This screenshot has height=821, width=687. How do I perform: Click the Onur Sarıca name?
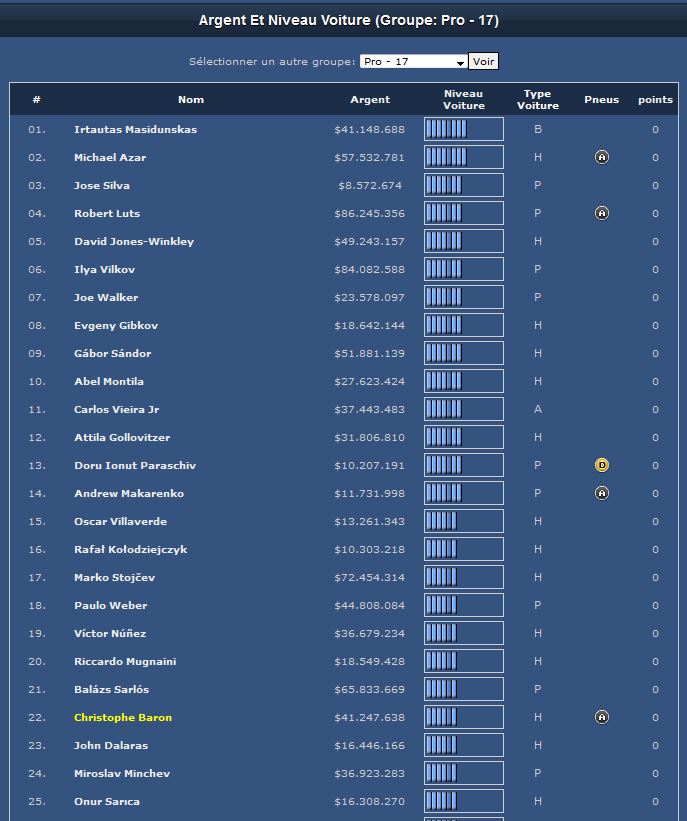107,801
